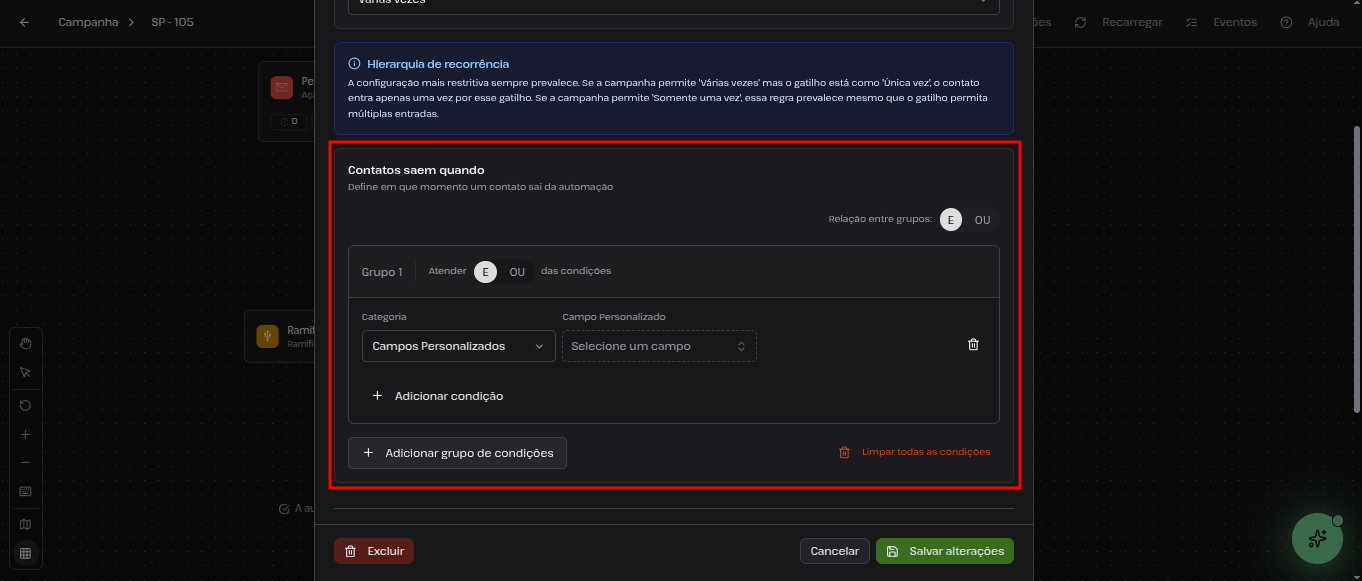Click Salvar alterações button
Image resolution: width=1362 pixels, height=581 pixels.
[945, 551]
